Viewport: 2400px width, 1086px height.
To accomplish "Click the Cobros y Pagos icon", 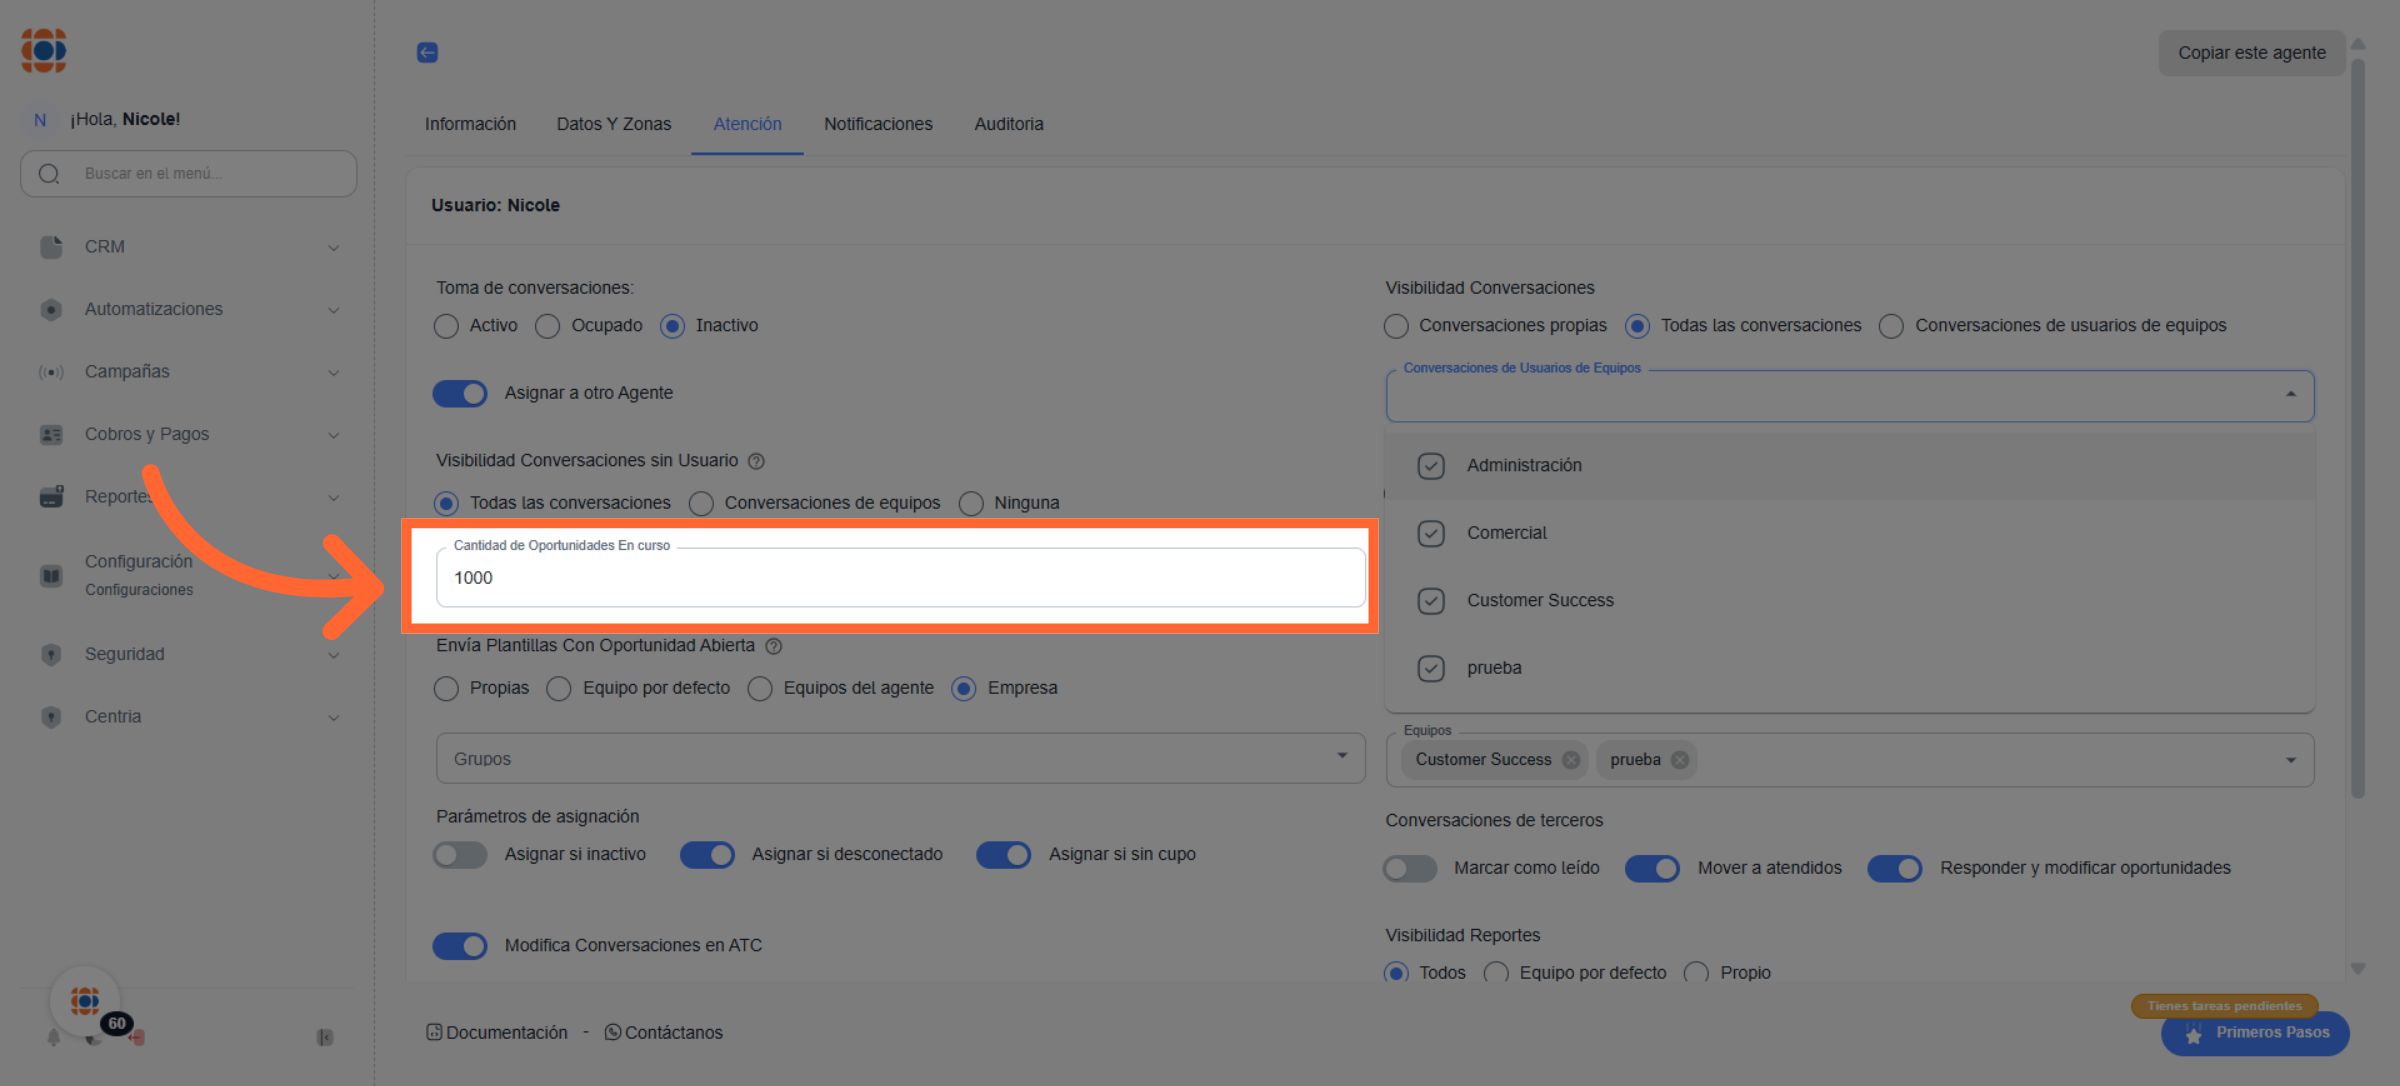I will pyautogui.click(x=51, y=435).
